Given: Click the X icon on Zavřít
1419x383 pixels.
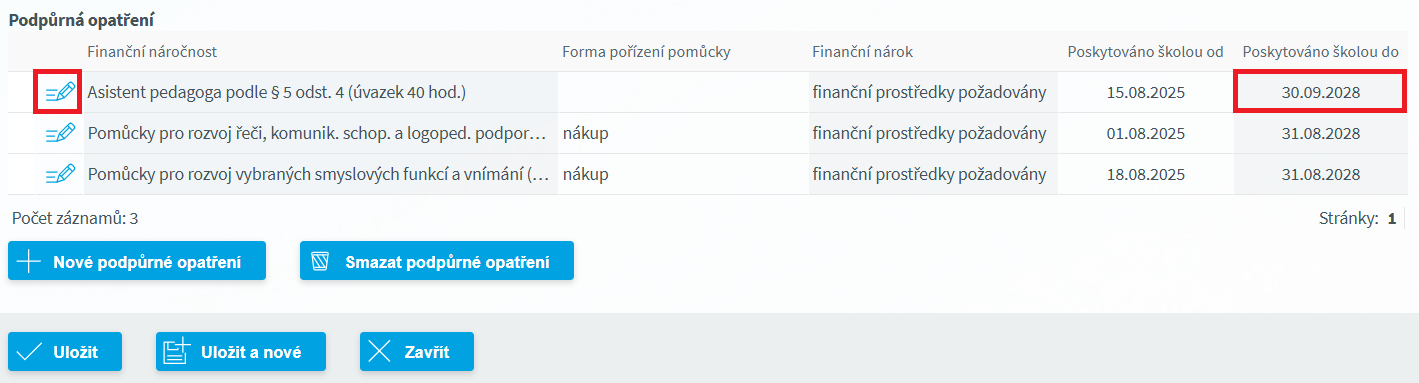Looking at the screenshot, I should (380, 352).
